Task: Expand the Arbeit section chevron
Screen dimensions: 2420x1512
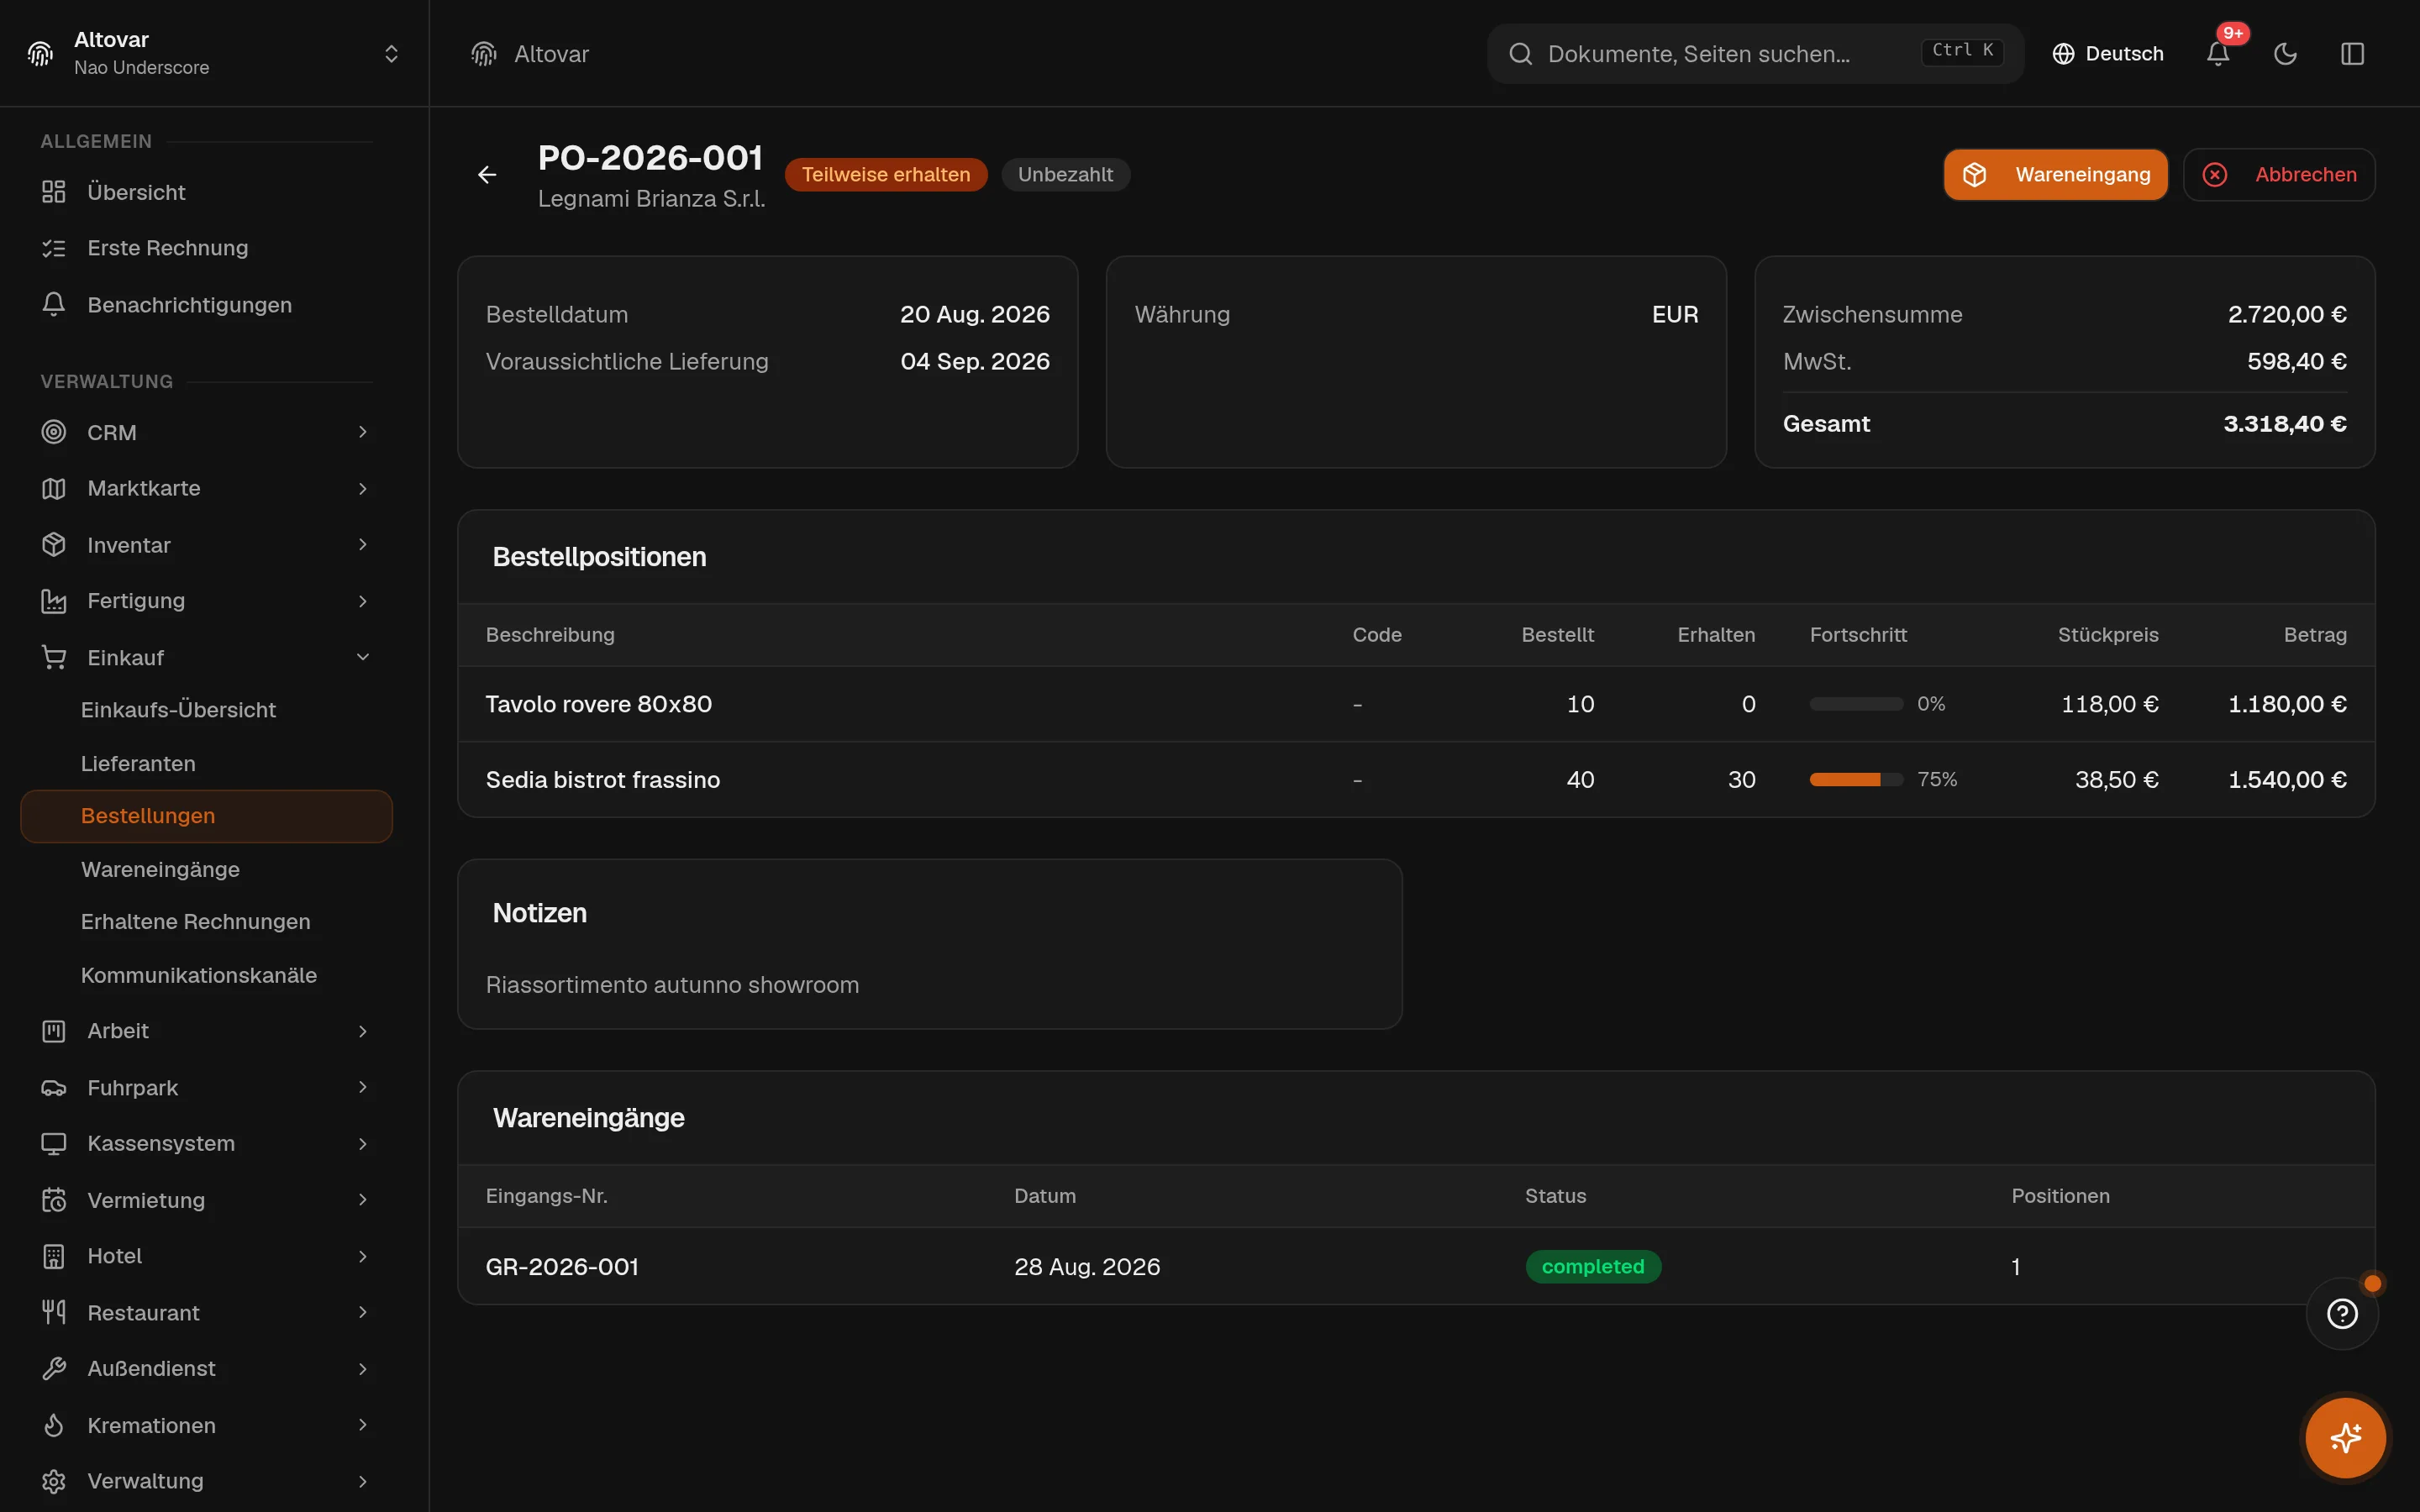Action: coord(363,1031)
